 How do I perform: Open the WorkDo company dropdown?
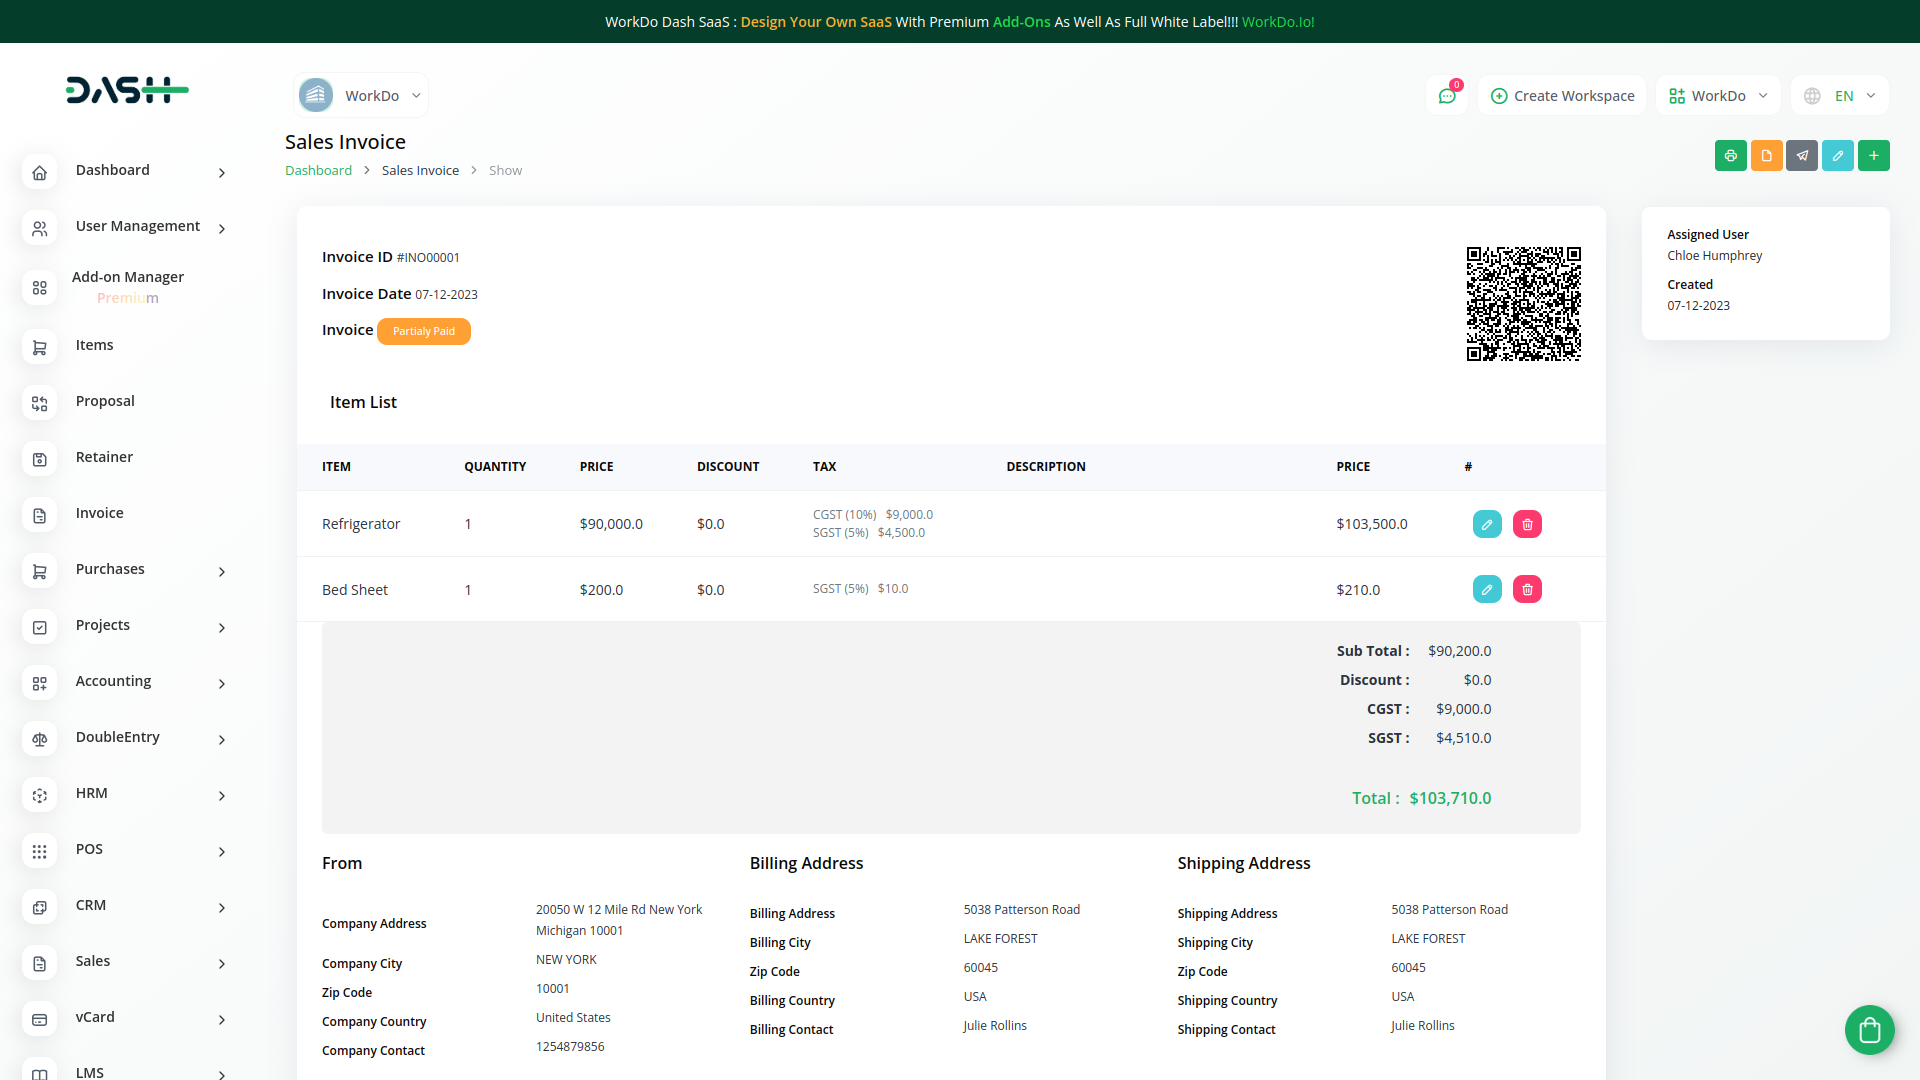pos(361,96)
